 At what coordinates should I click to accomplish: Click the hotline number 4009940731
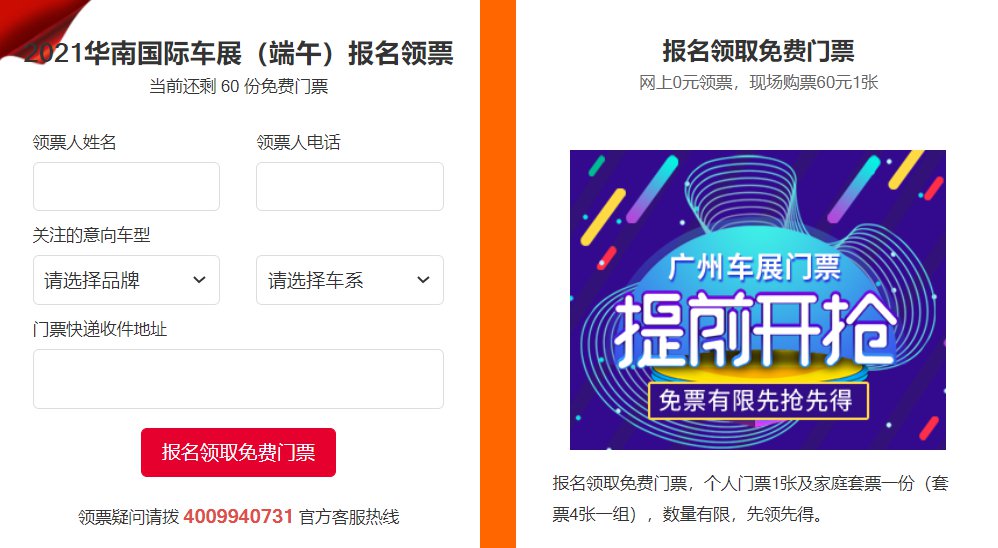pyautogui.click(x=238, y=516)
